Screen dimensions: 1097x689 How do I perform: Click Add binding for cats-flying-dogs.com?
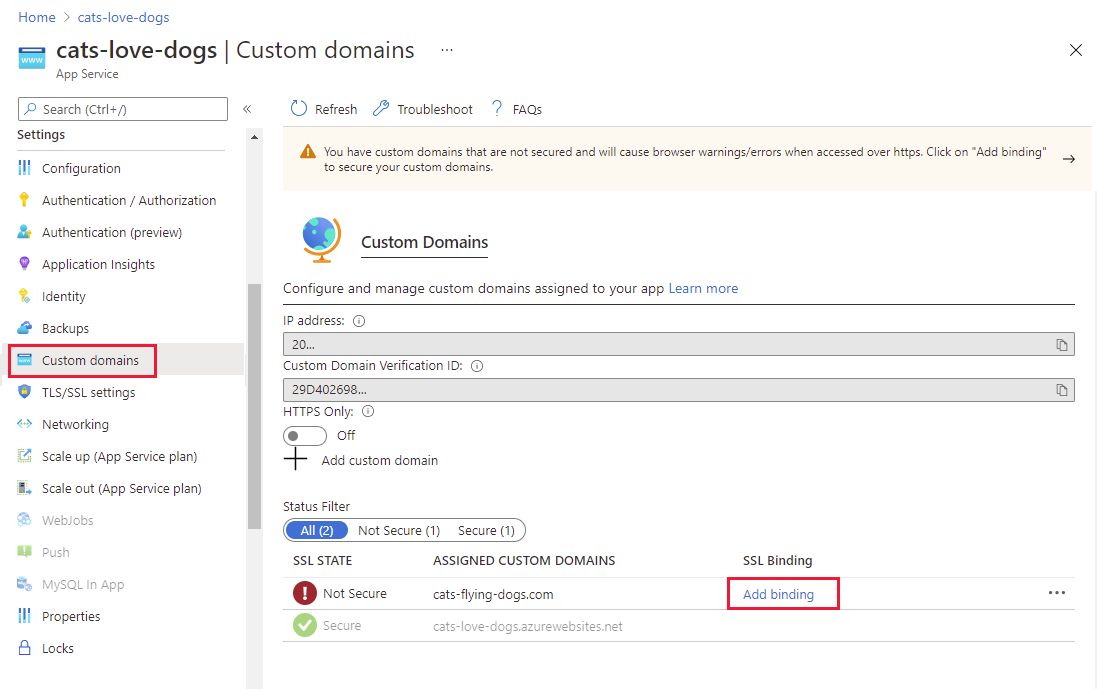[778, 595]
